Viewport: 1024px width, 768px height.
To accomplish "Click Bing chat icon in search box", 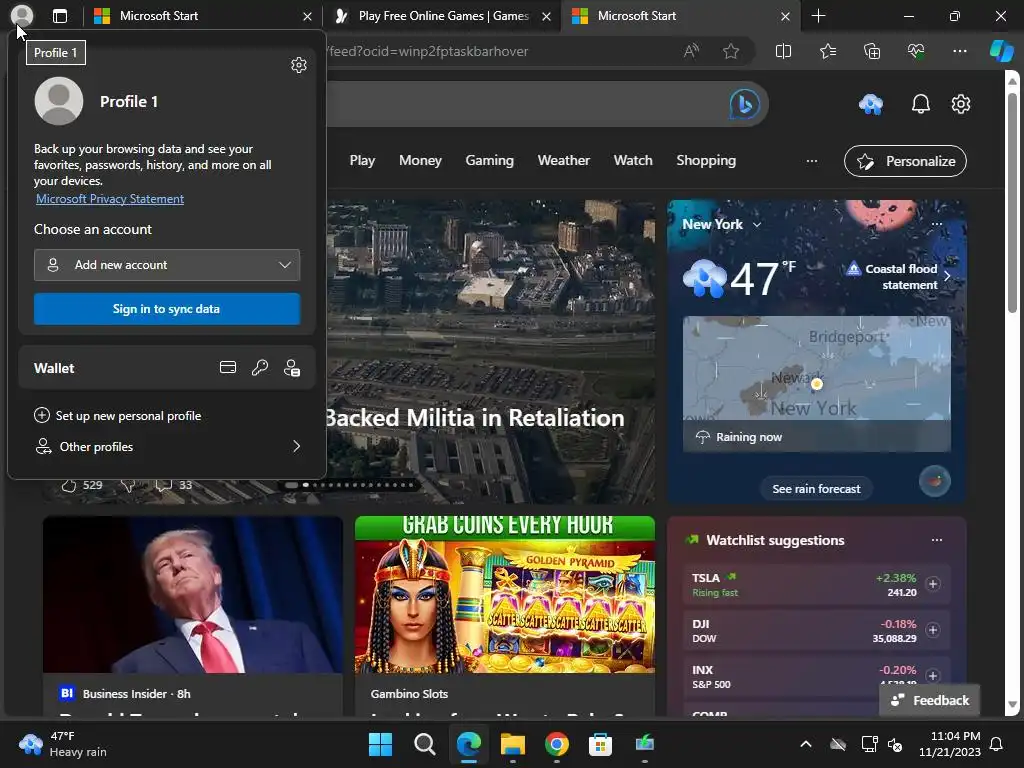I will point(744,104).
